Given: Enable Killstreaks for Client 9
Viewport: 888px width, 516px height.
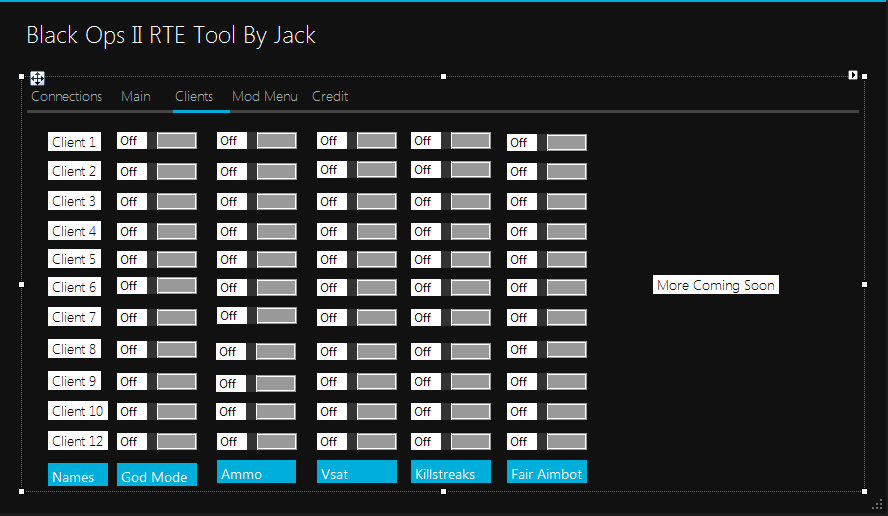Looking at the screenshot, I should (x=451, y=381).
